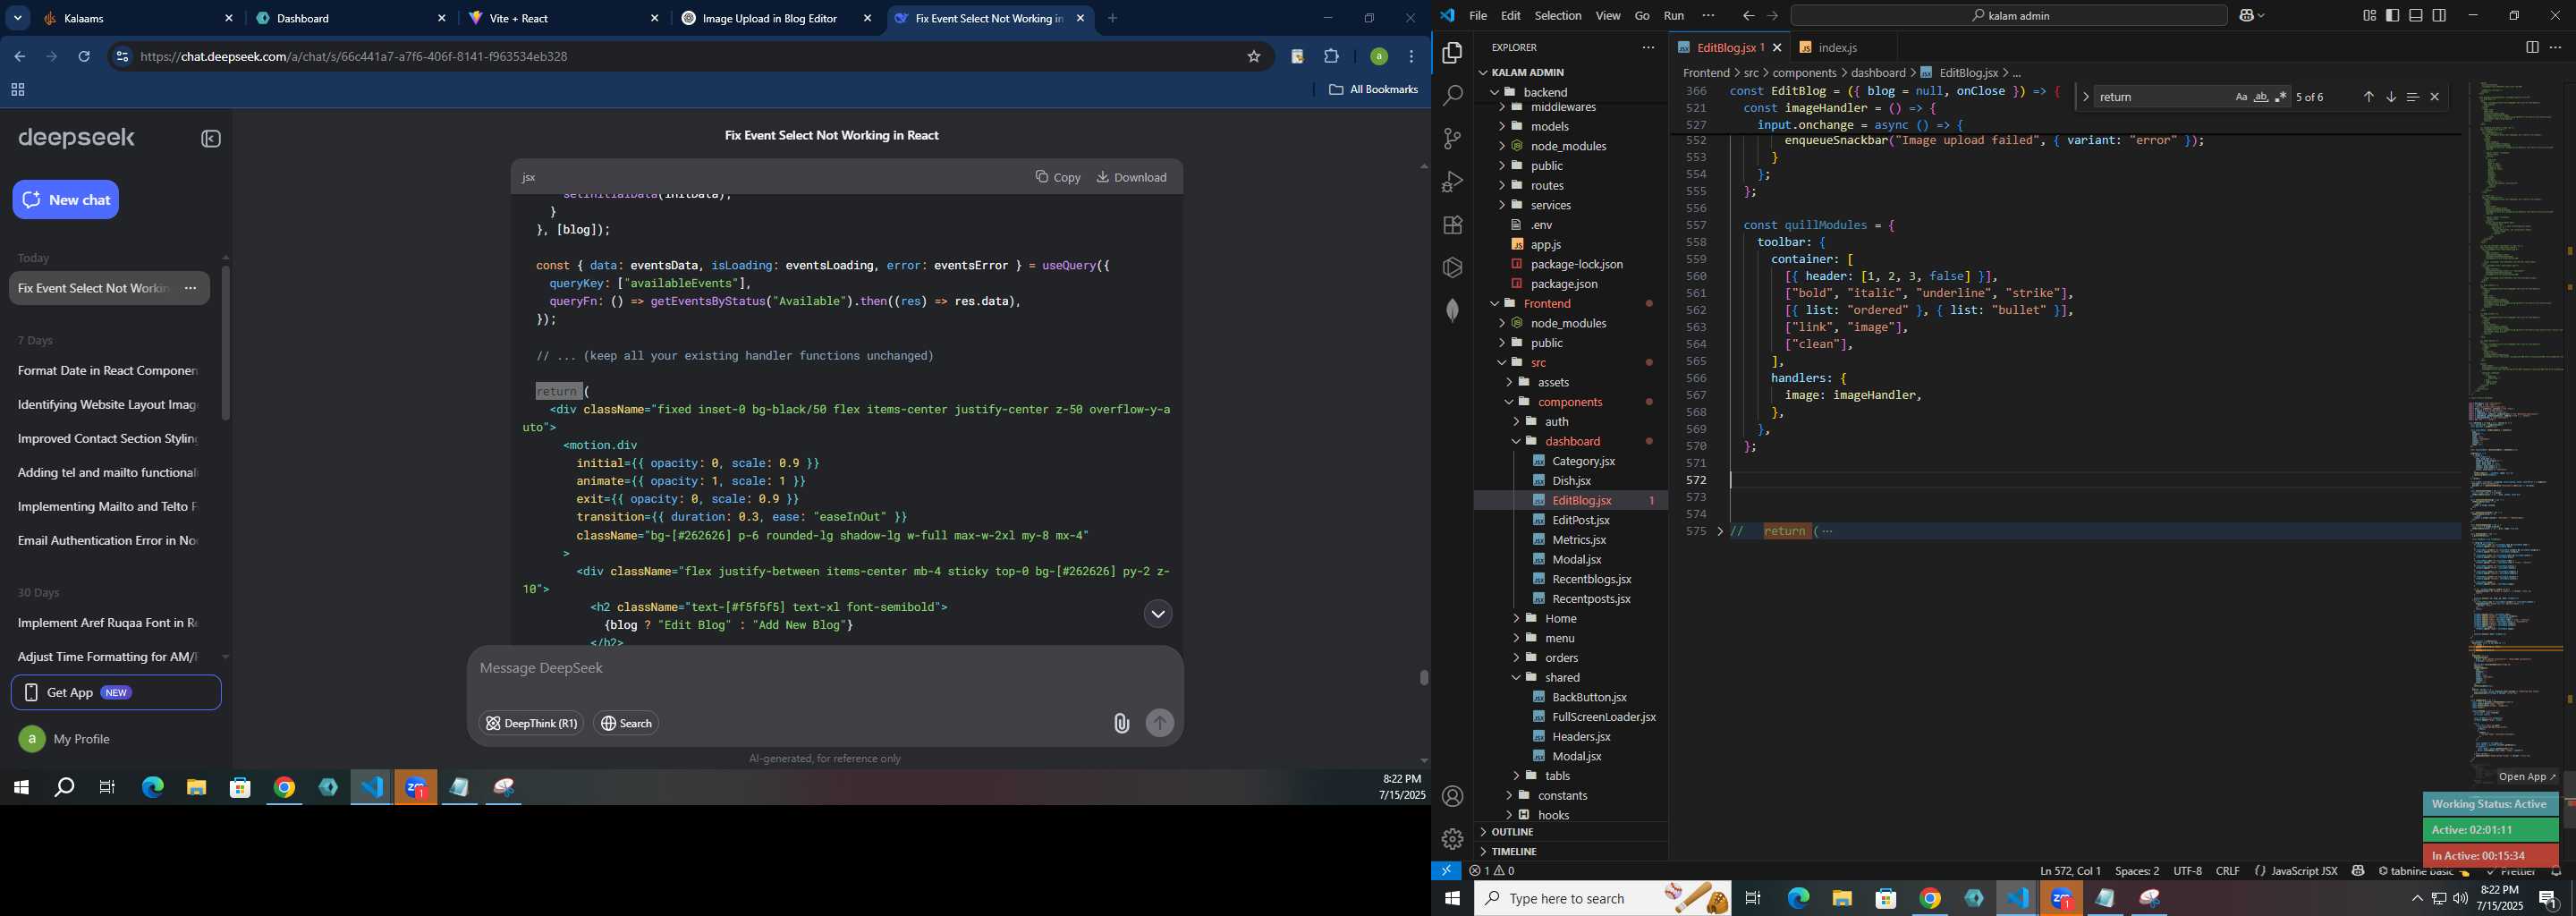Open Chrome profile avatar
The width and height of the screenshot is (2576, 916).
click(x=1378, y=57)
